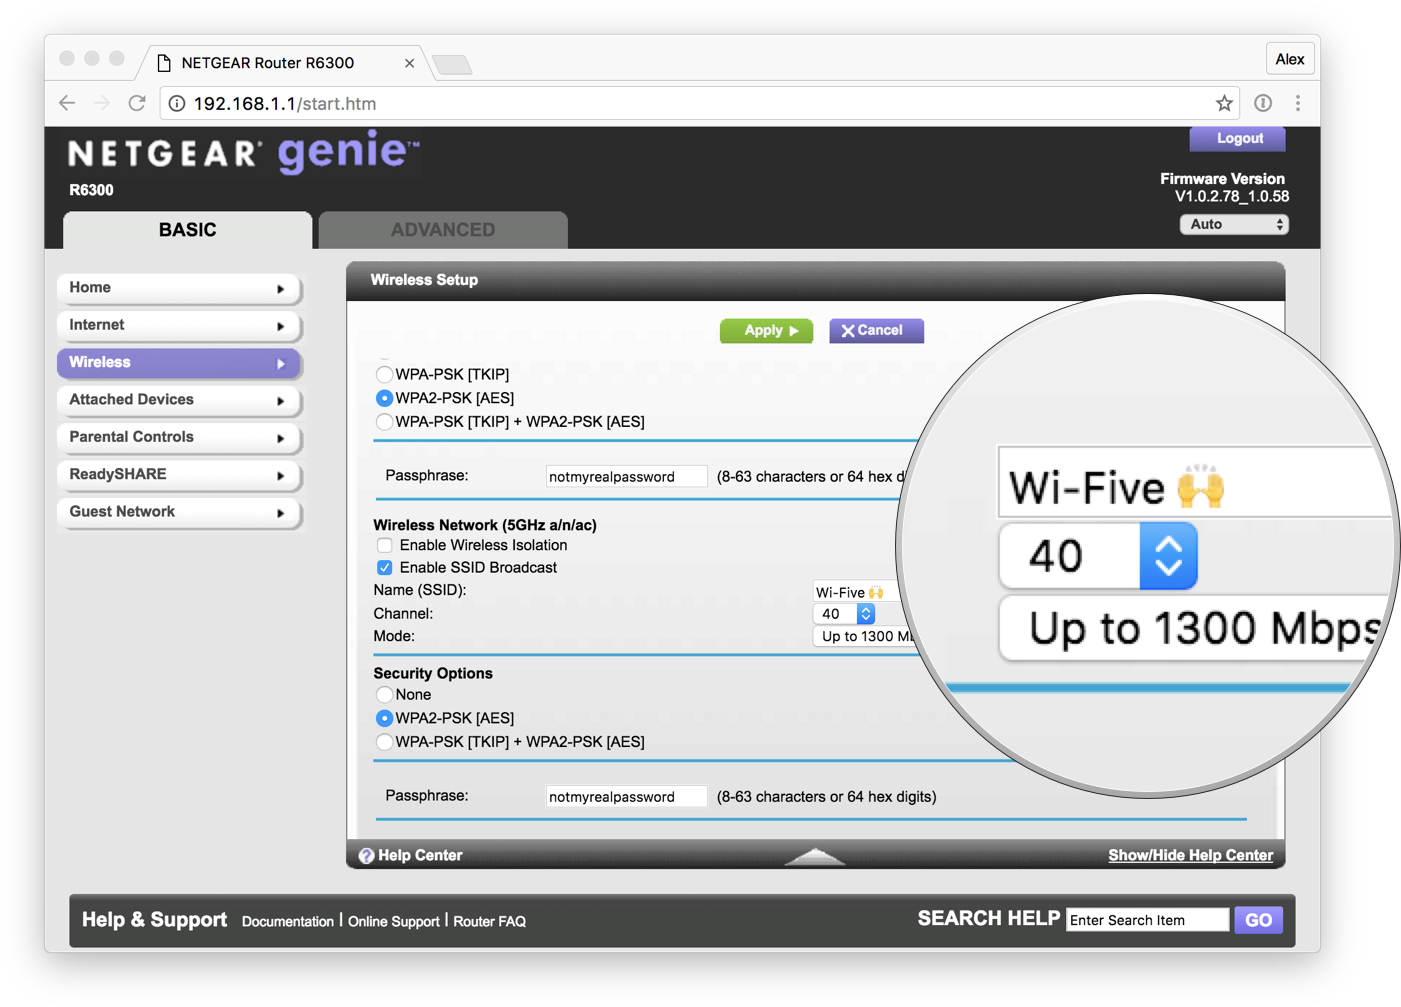Image resolution: width=1401 pixels, height=1007 pixels.
Task: Close the NETGEAR Router R6300 tab
Action: point(409,63)
